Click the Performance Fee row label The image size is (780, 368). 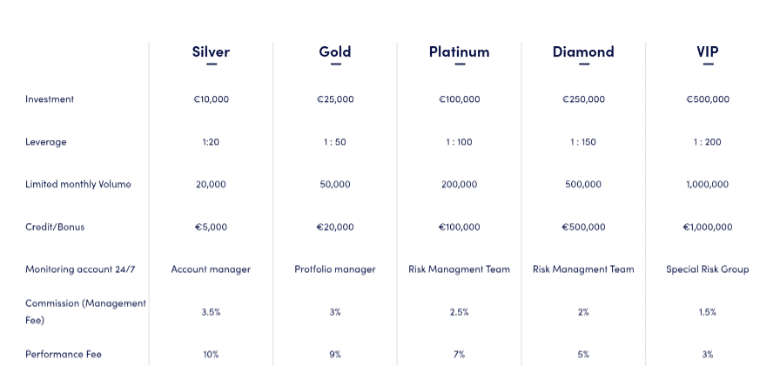point(63,354)
